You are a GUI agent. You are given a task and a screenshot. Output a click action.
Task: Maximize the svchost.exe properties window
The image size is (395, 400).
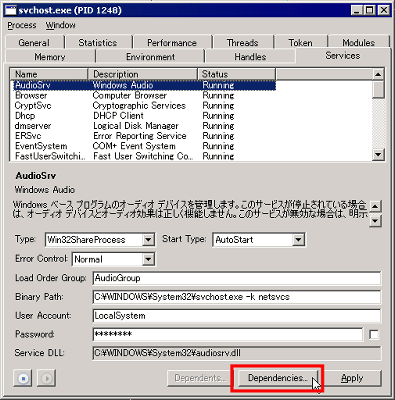click(369, 10)
